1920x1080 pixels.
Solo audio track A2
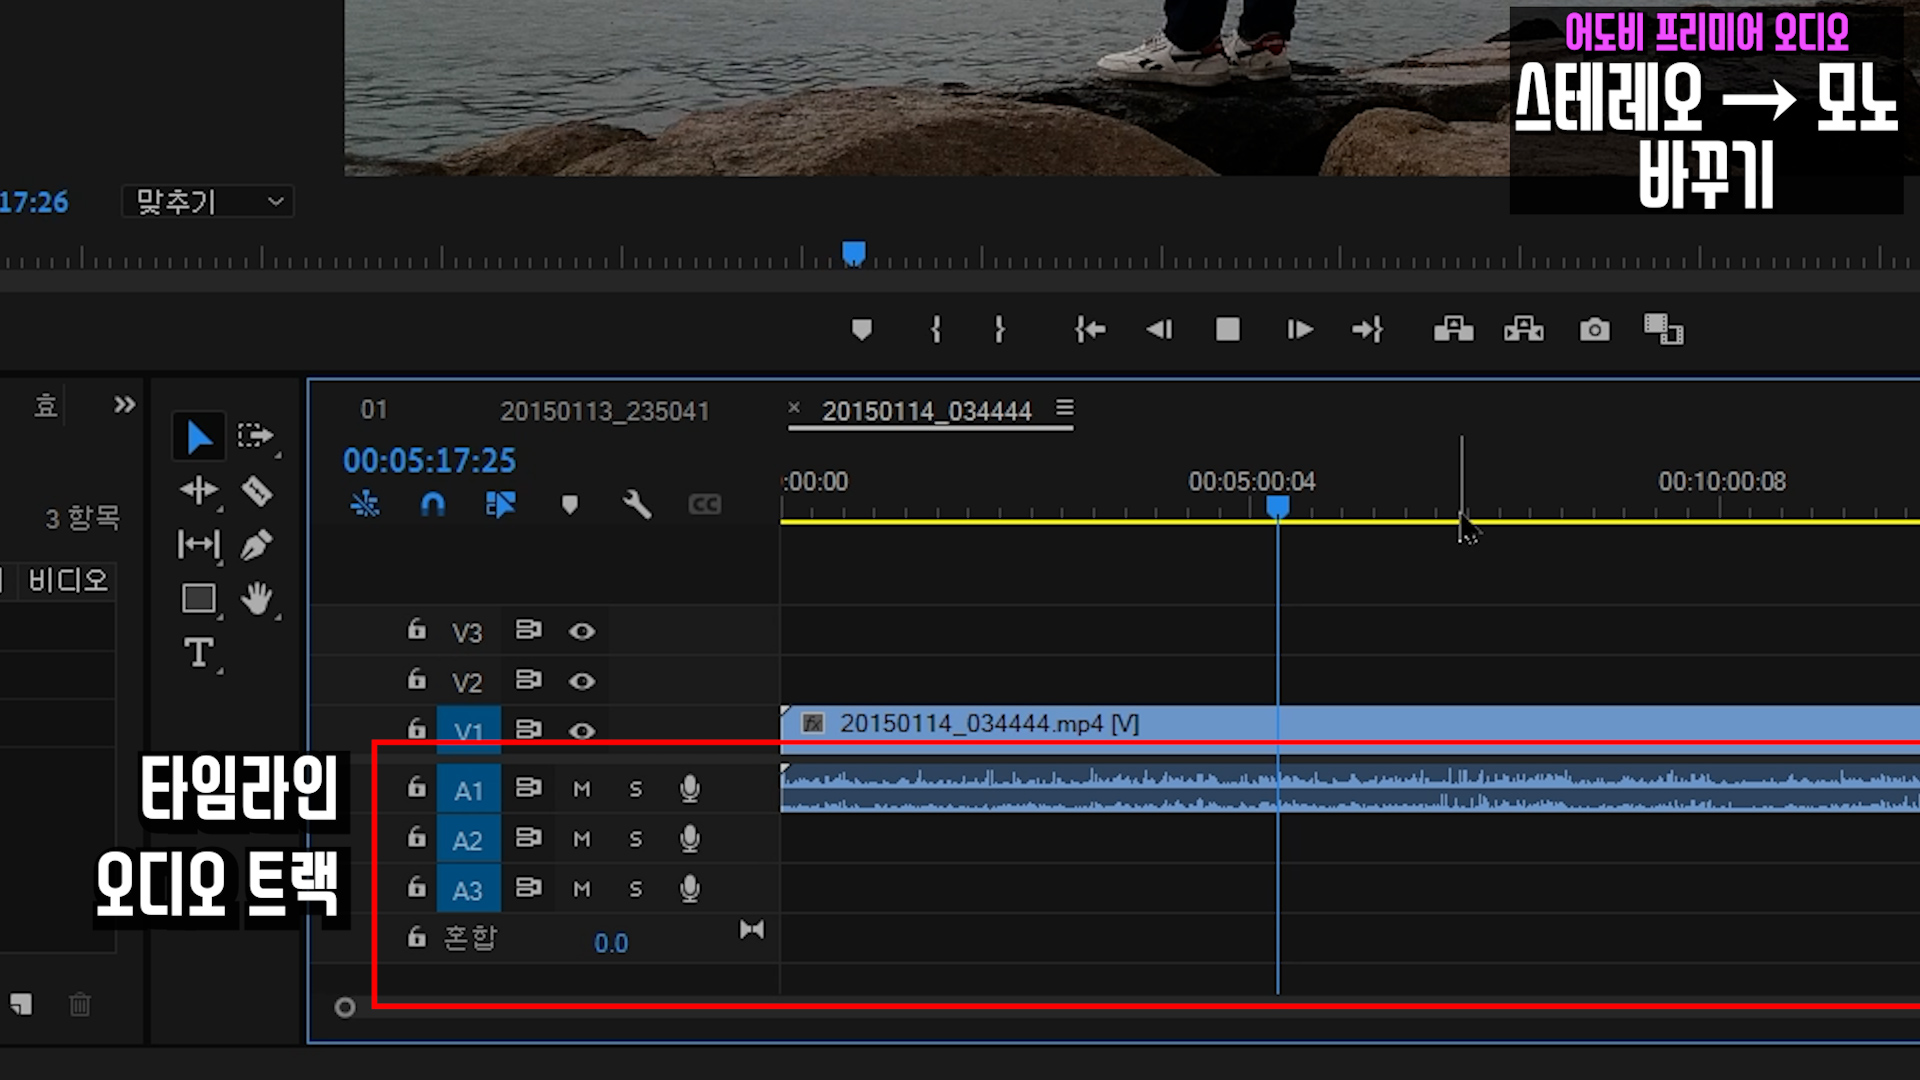point(636,840)
